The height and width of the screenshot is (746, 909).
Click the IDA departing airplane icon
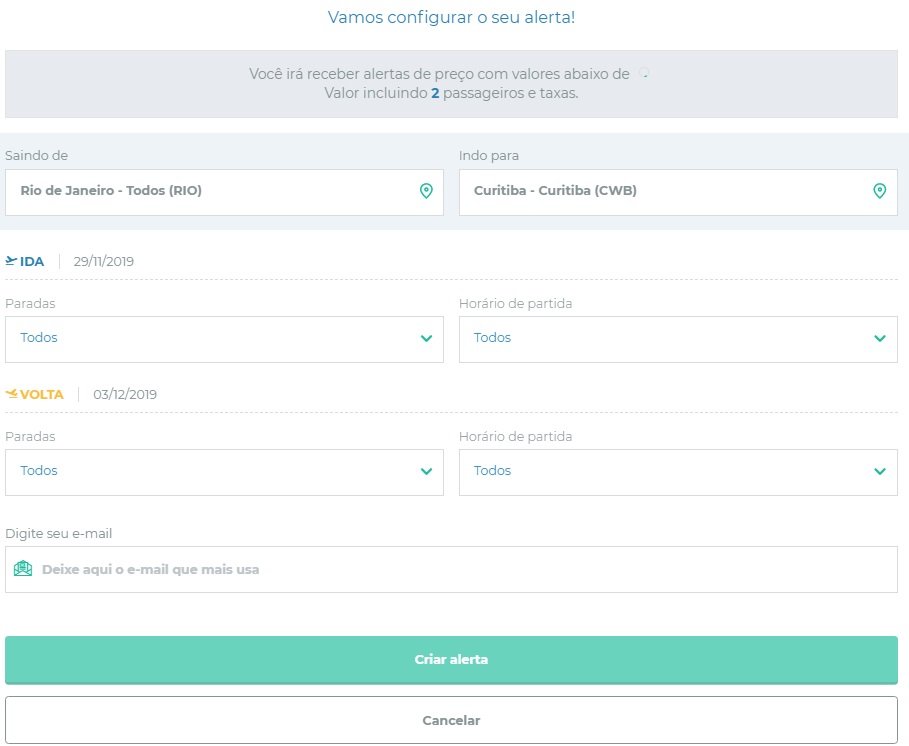click(x=10, y=261)
